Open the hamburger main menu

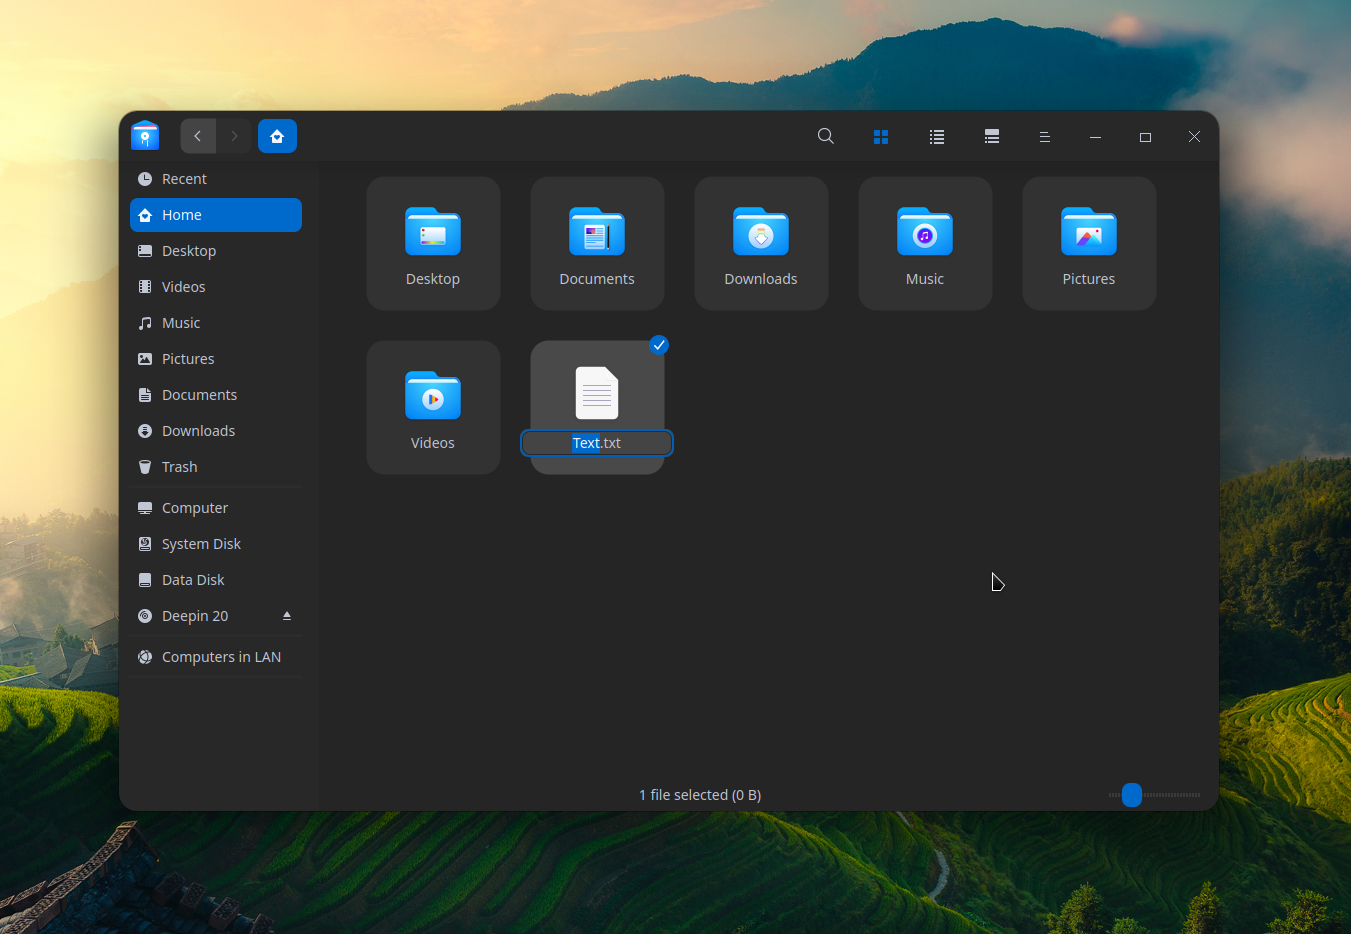tap(1044, 137)
